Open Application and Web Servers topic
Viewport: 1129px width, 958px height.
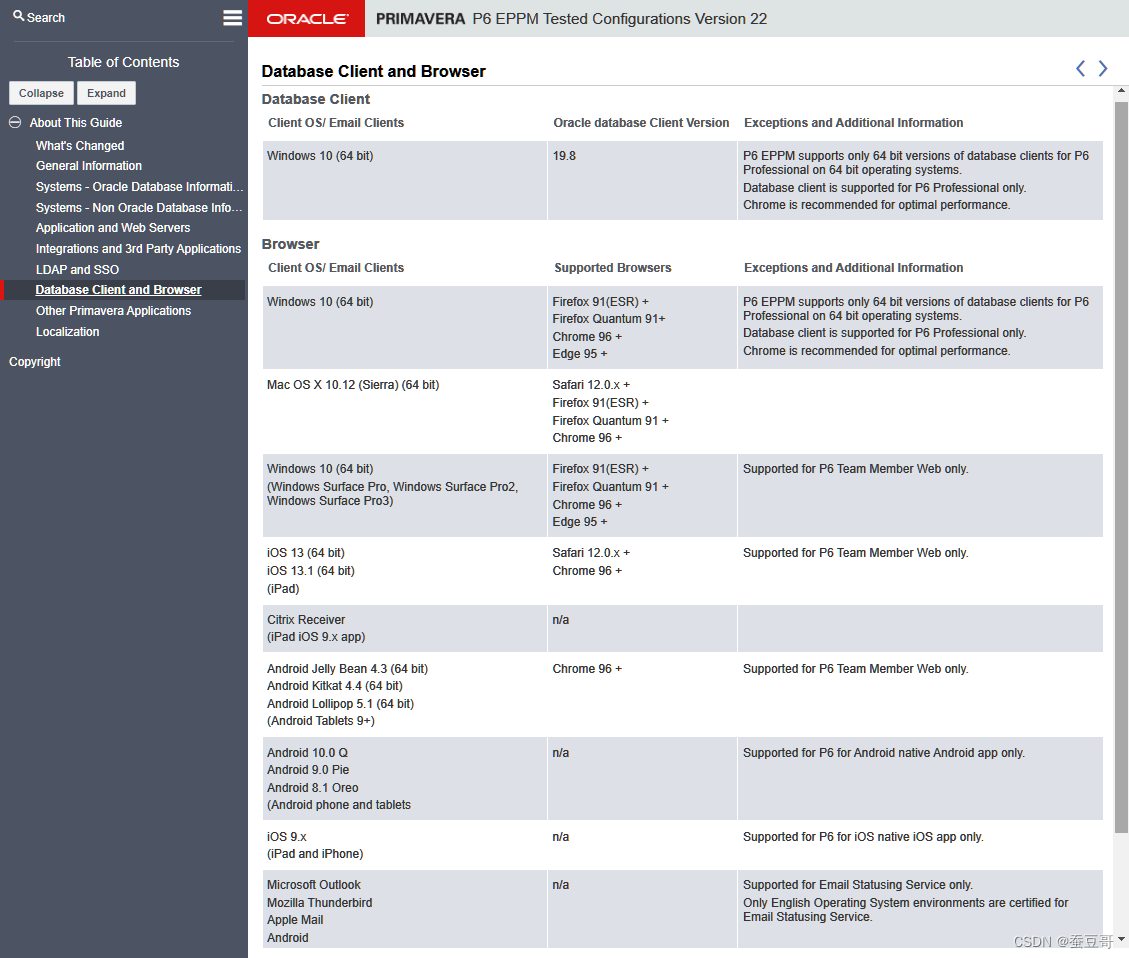[x=113, y=227]
